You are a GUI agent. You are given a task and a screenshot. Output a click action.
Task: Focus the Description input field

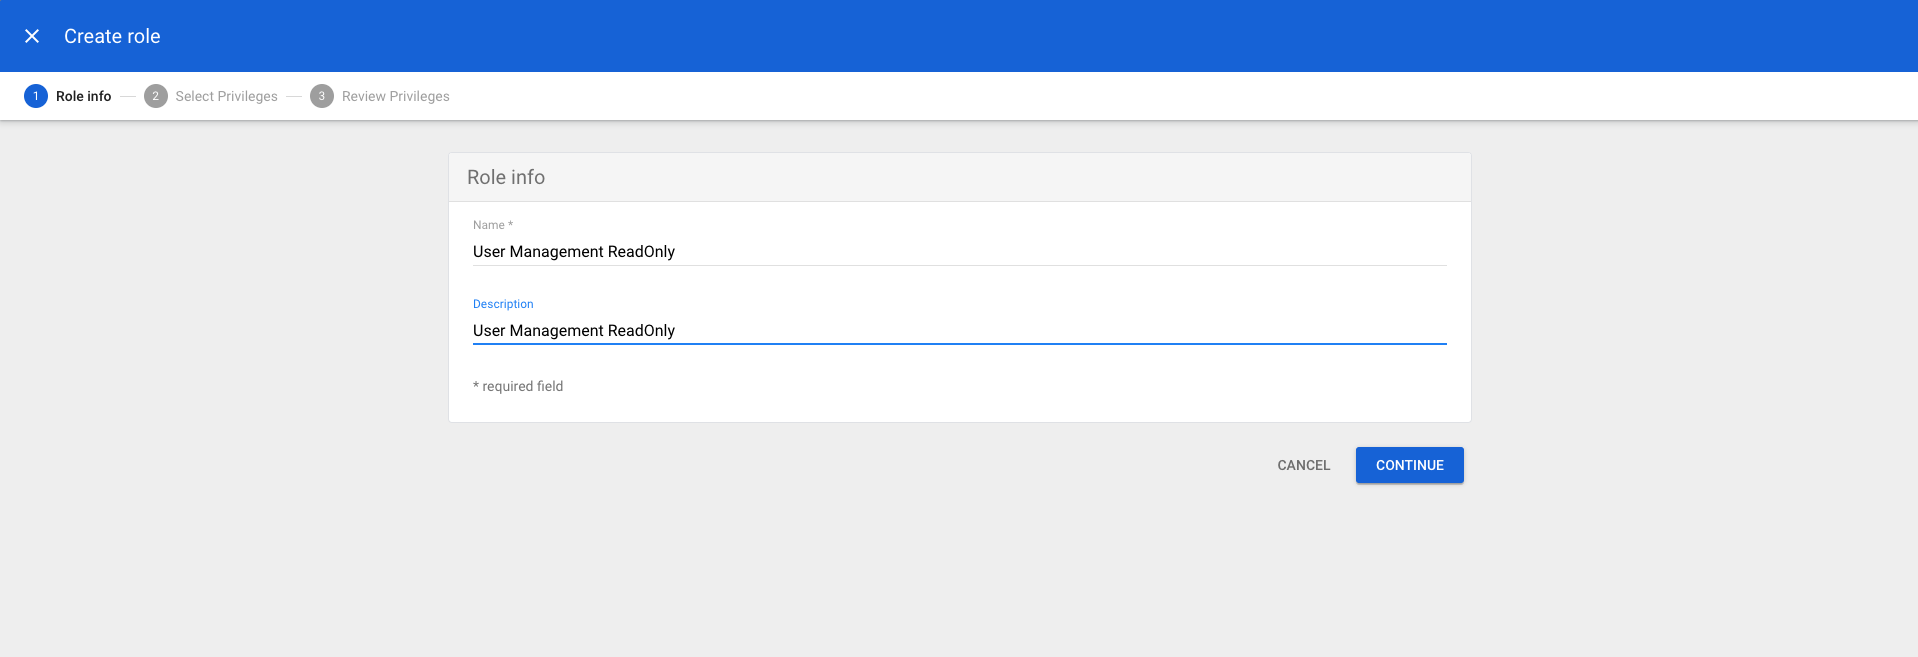(x=958, y=330)
